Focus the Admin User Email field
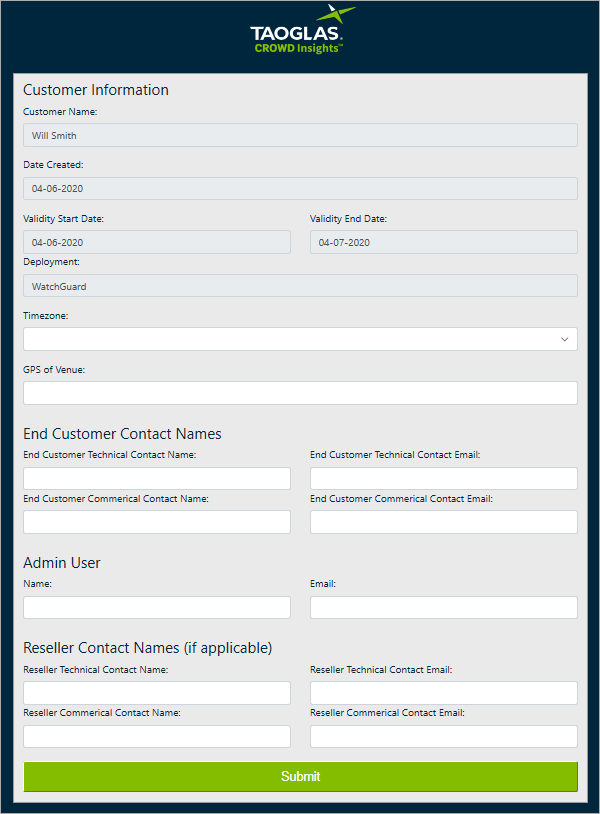 (443, 607)
